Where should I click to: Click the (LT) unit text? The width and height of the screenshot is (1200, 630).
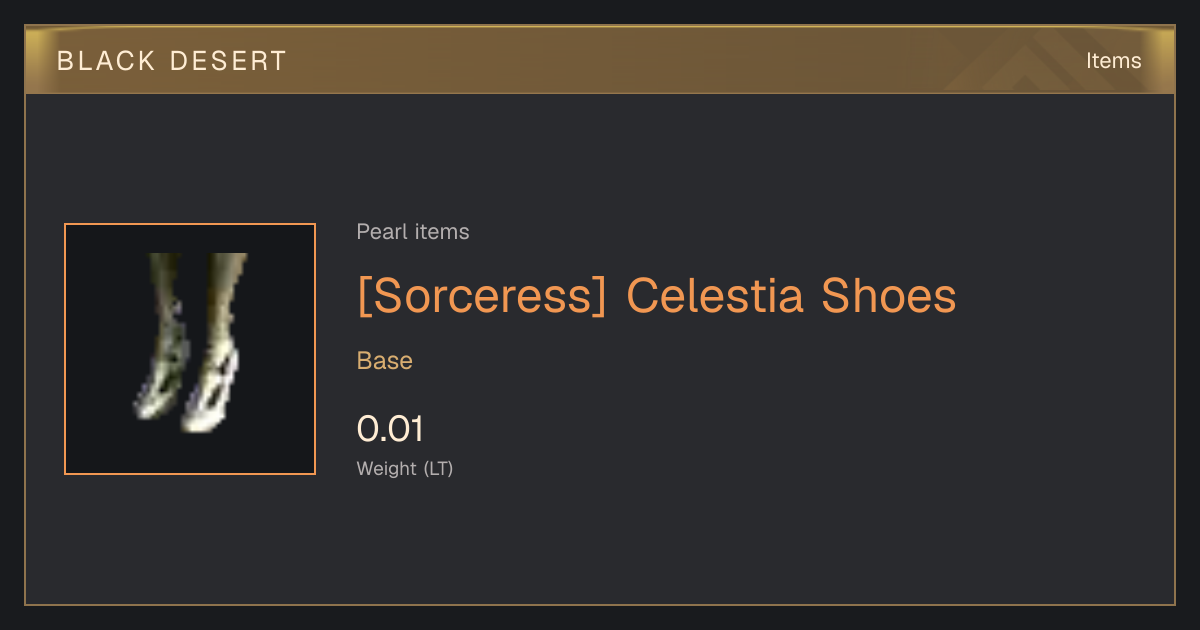click(438, 469)
